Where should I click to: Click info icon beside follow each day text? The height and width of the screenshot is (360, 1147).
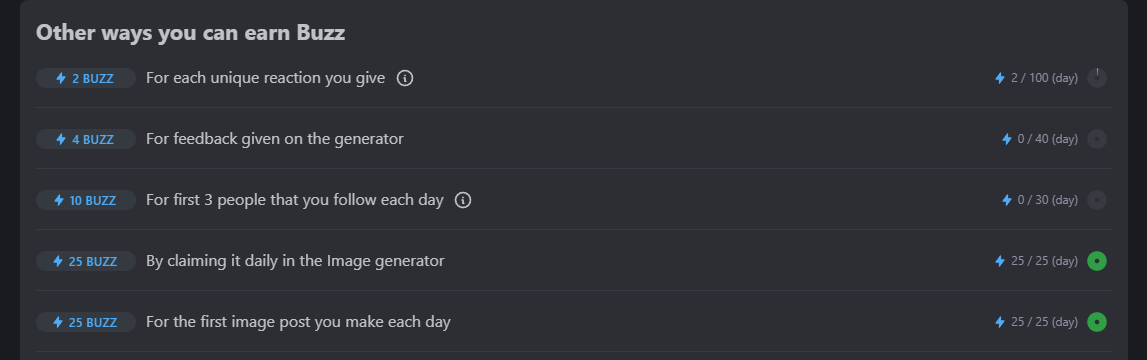click(x=462, y=200)
